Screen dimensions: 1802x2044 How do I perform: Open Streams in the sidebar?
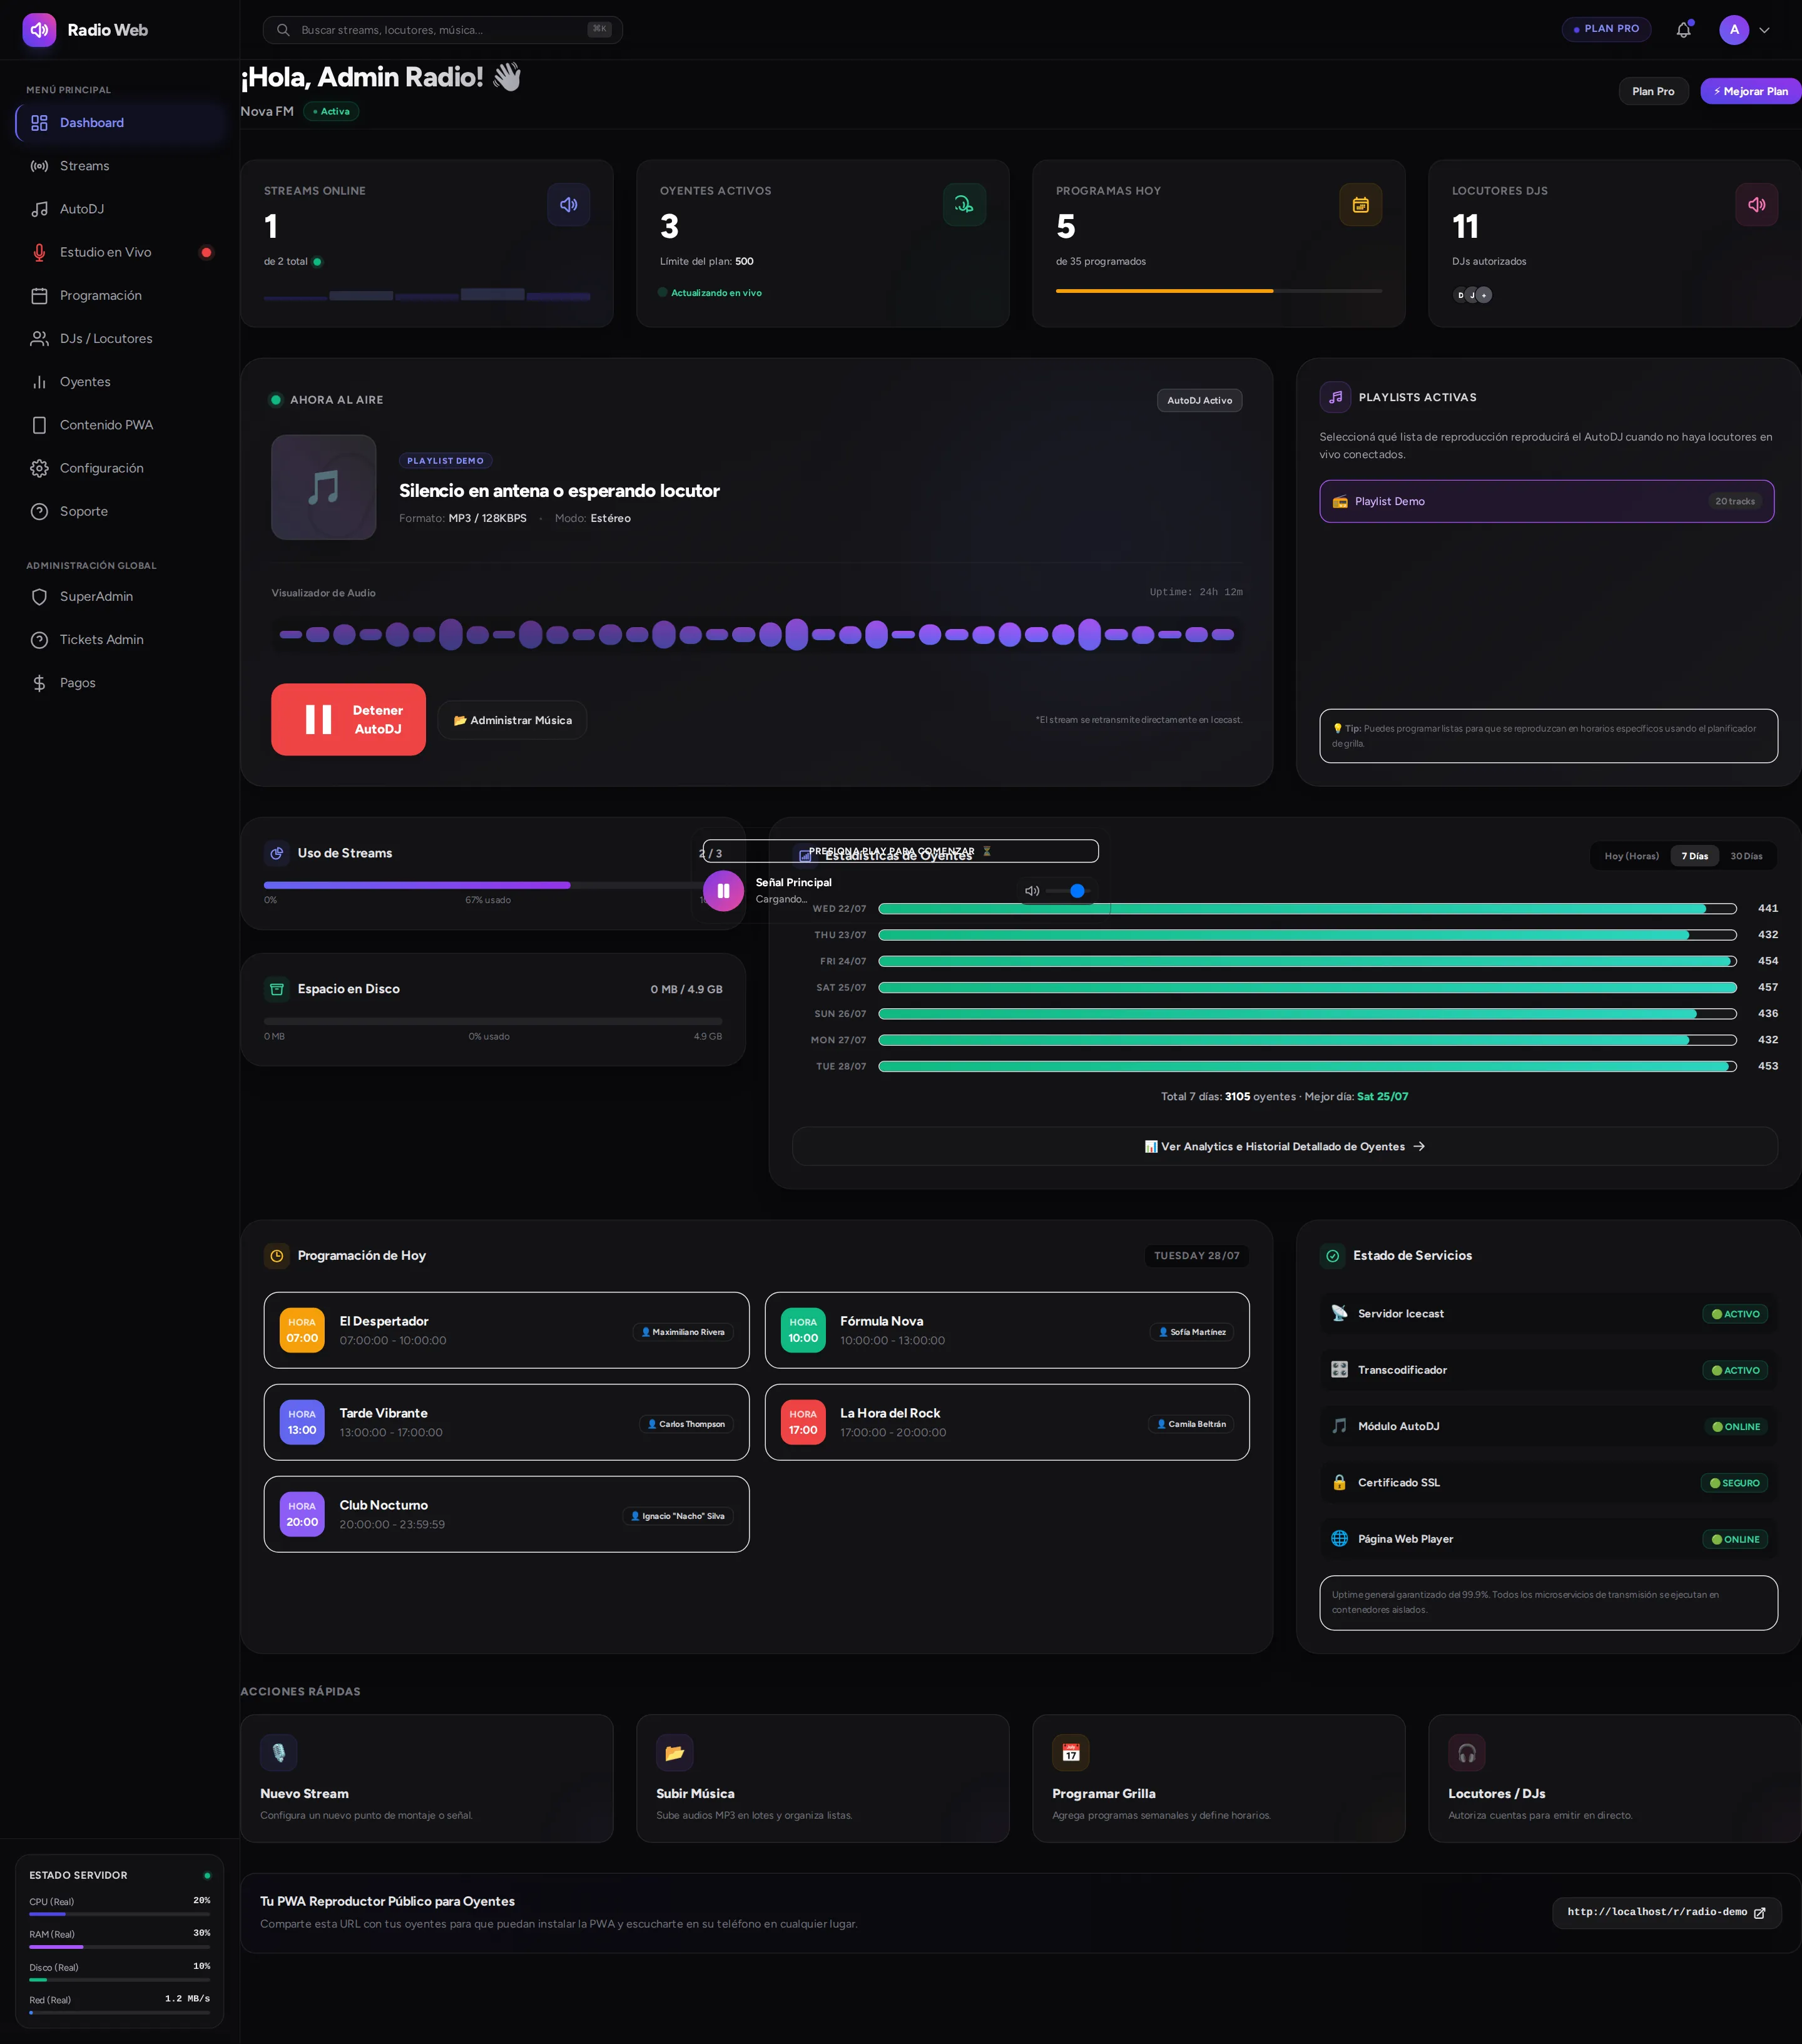[x=120, y=166]
